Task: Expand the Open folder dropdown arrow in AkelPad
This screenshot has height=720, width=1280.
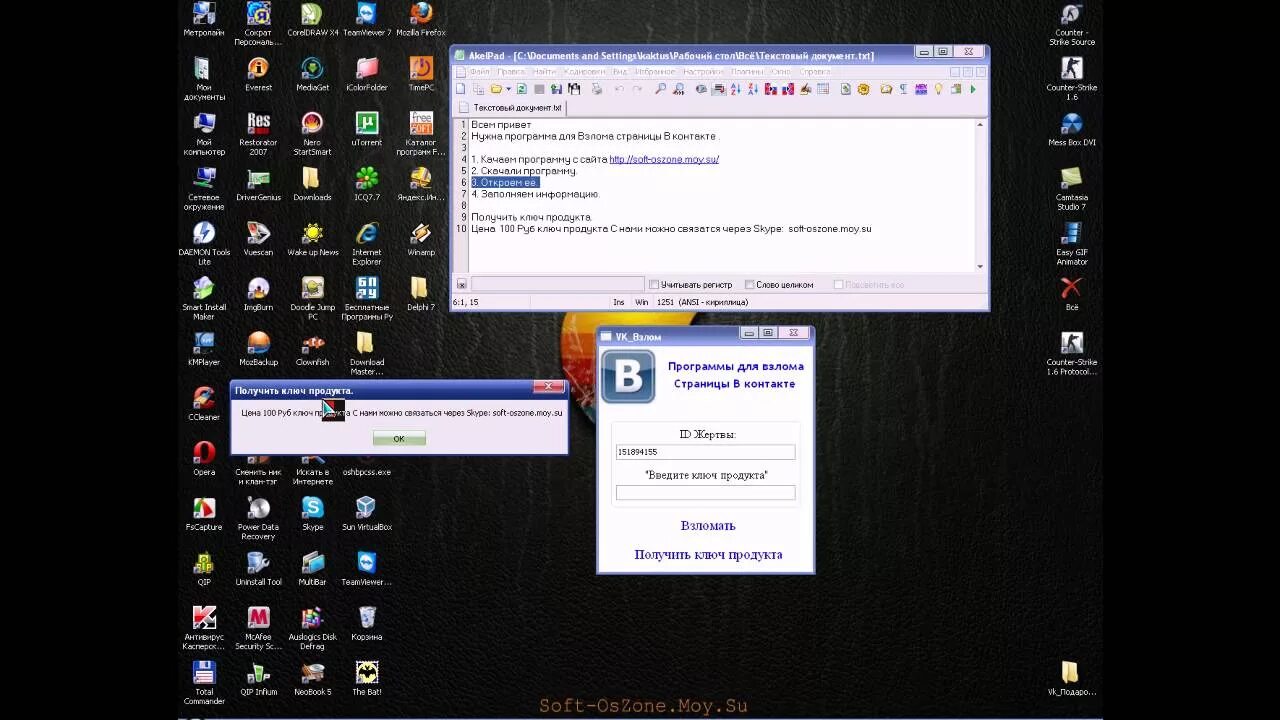Action: [x=509, y=89]
